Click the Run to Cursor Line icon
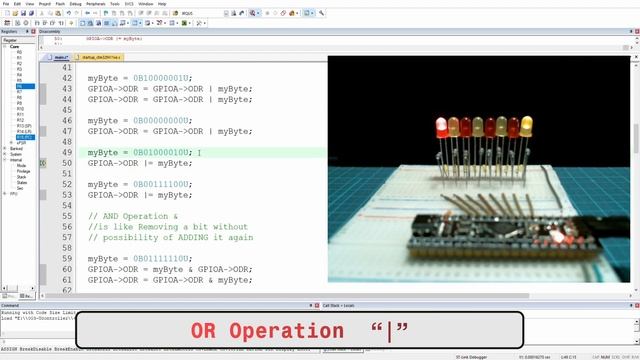The image size is (640, 360). click(x=61, y=23)
